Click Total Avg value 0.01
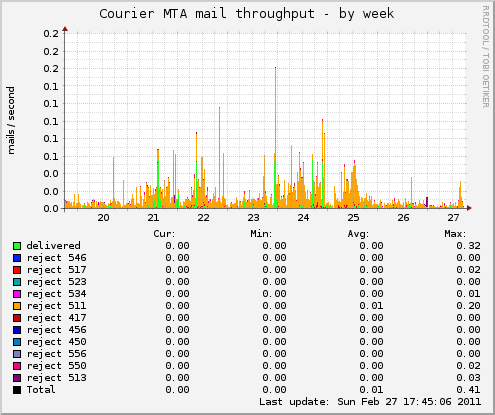The image size is (495, 415). [371, 390]
